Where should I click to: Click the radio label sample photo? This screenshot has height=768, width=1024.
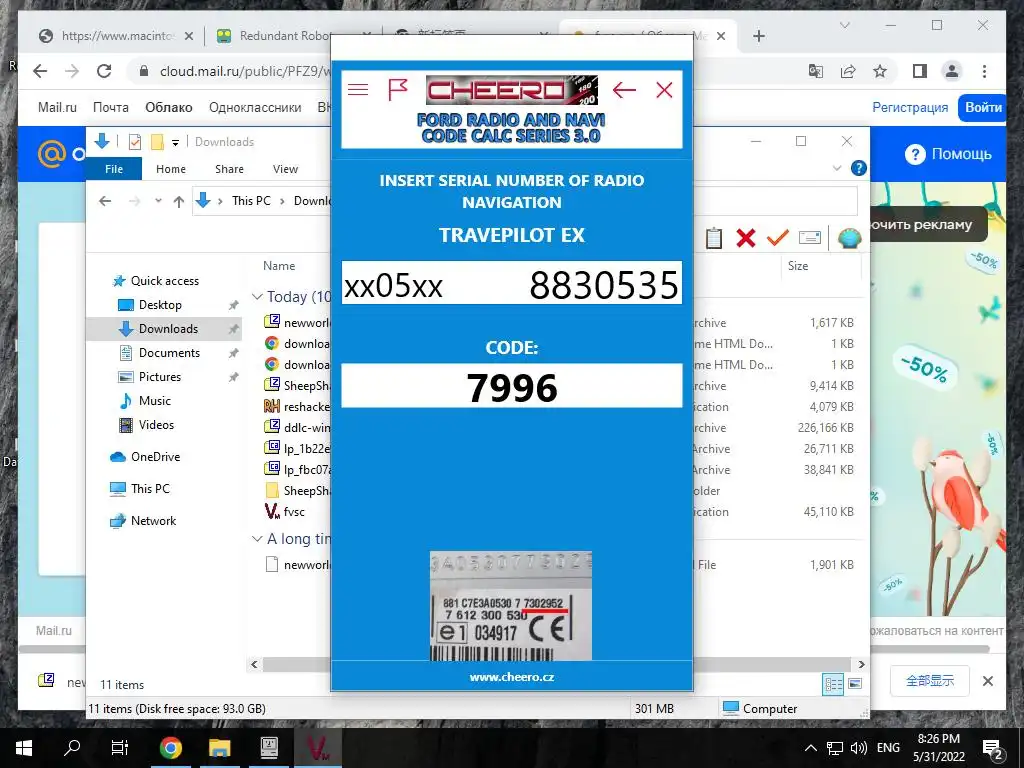[511, 606]
